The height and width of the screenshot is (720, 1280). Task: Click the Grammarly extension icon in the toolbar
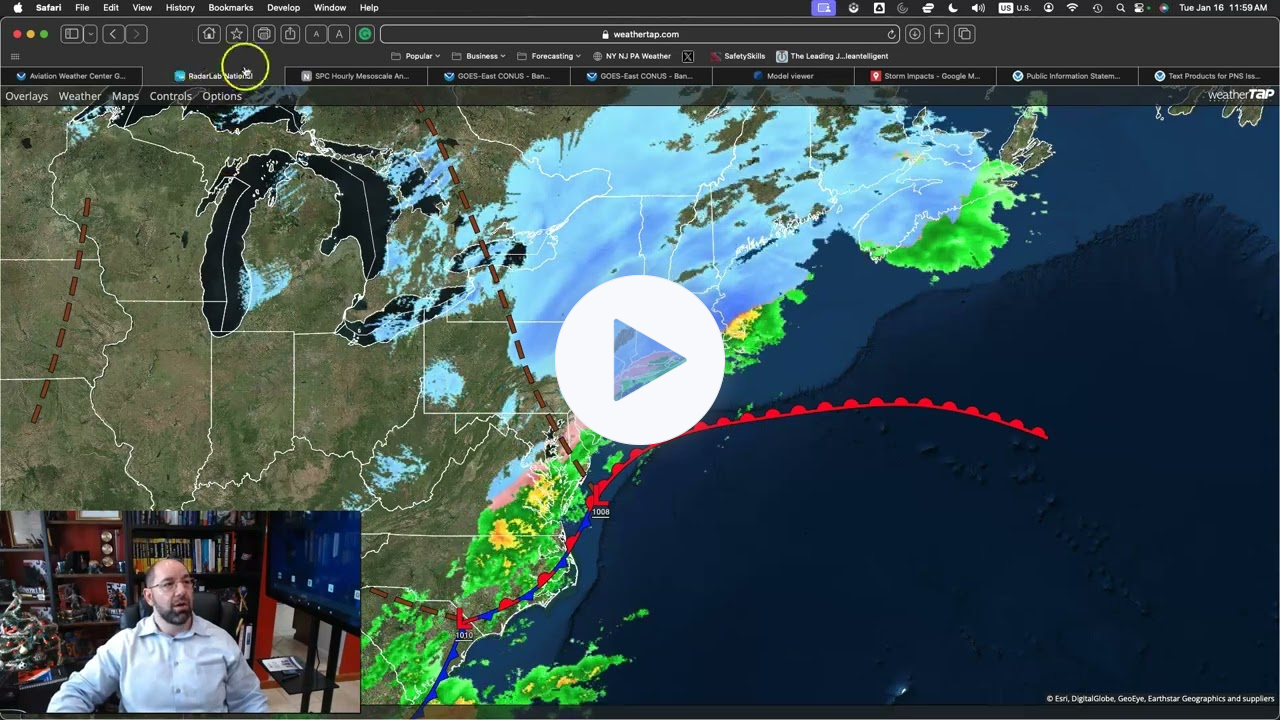click(365, 33)
